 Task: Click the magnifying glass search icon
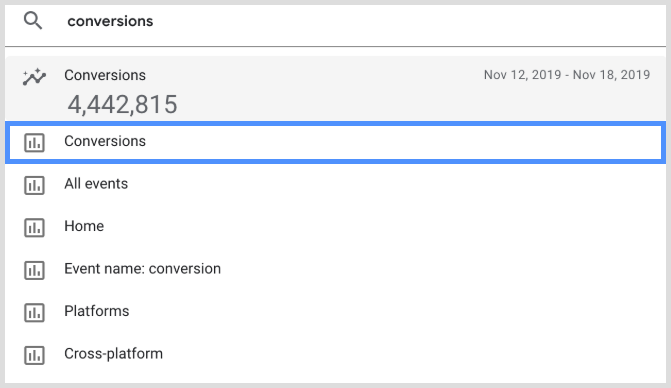tap(33, 21)
